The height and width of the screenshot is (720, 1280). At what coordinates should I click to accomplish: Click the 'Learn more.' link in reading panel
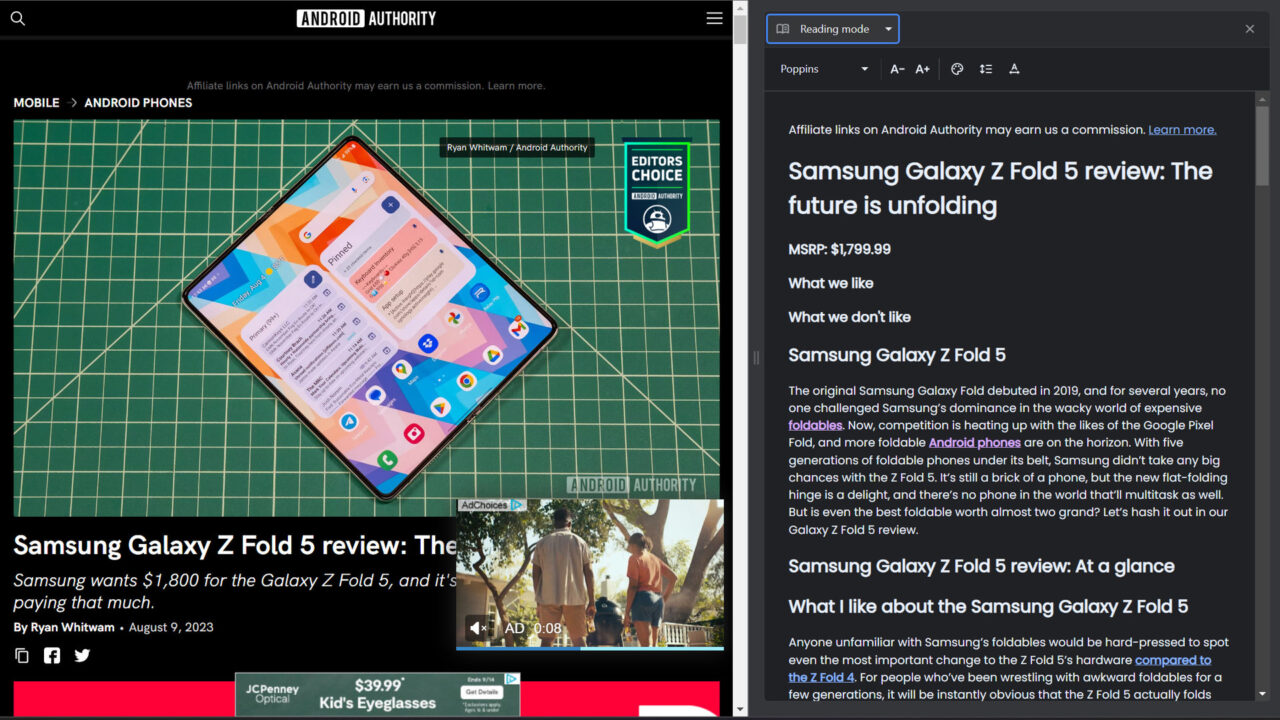(1182, 130)
